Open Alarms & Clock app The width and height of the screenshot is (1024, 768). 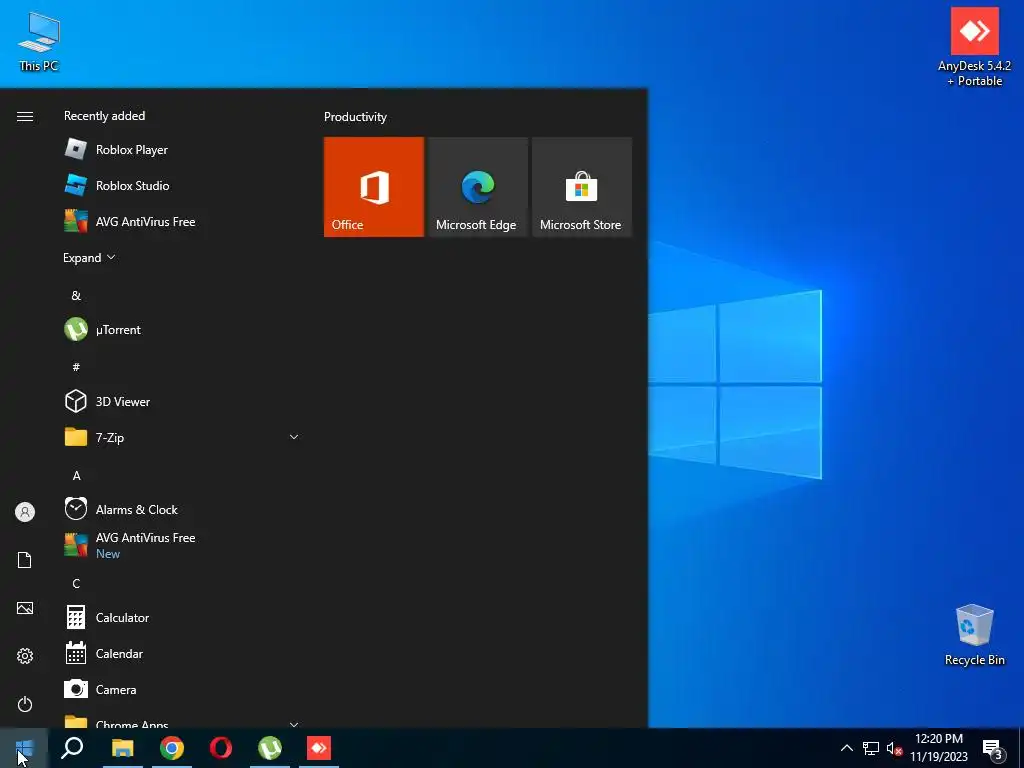[x=182, y=509]
